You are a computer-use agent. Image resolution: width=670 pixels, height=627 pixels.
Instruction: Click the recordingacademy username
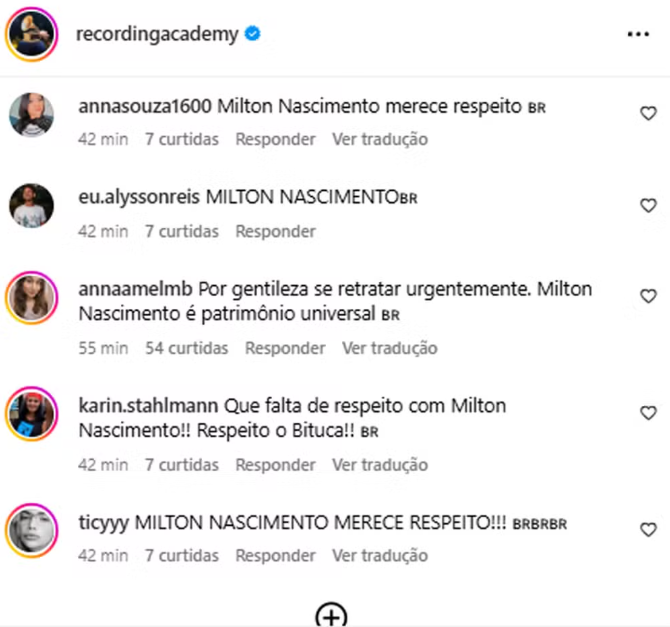(x=157, y=34)
